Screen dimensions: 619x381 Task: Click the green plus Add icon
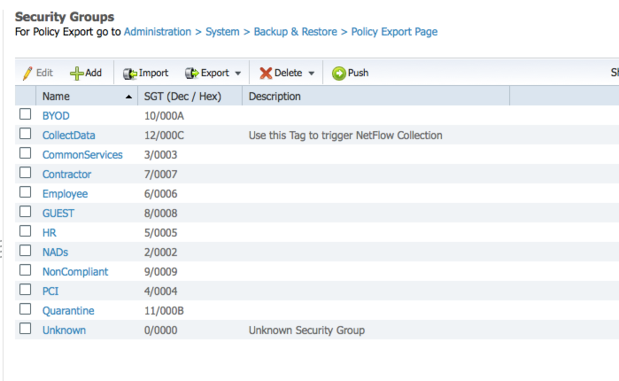(77, 73)
